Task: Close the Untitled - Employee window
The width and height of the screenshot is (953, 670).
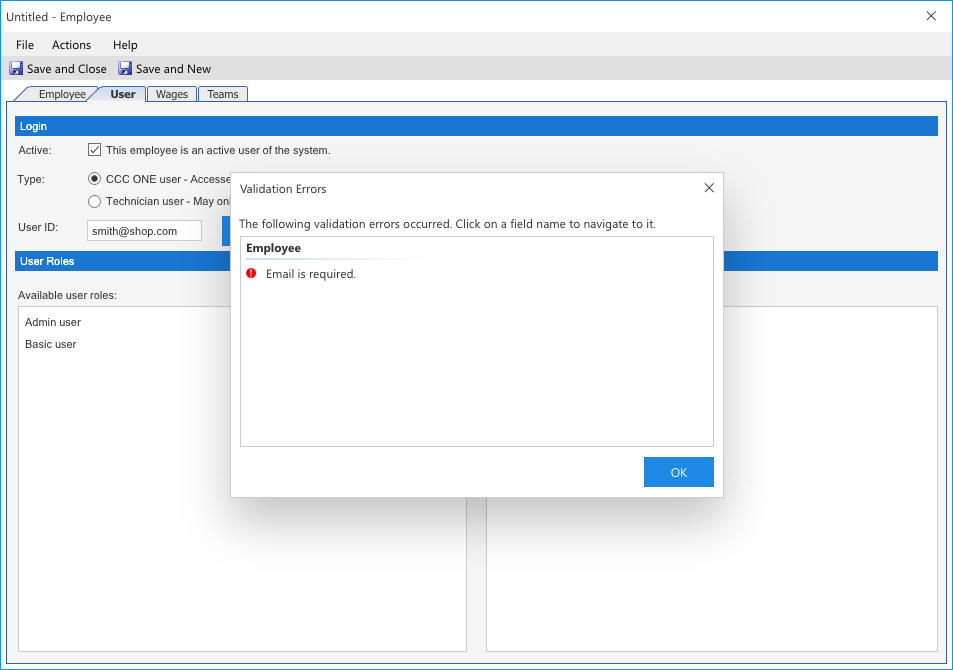Action: pyautogui.click(x=931, y=16)
